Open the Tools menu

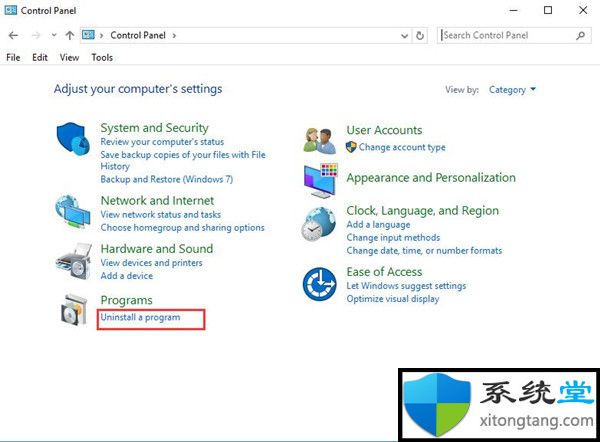coord(102,57)
